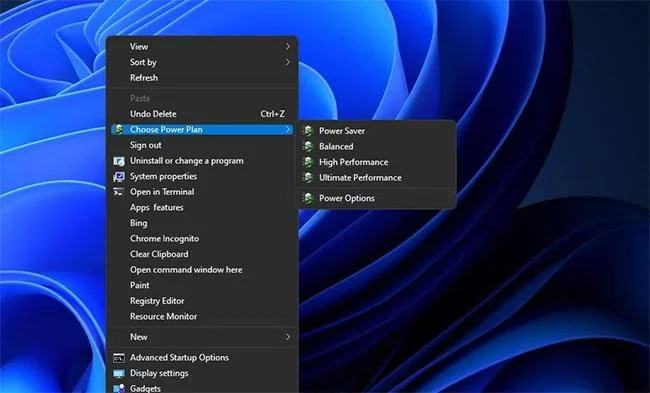
Task: Open Power Options from the submenu
Action: 377,198
